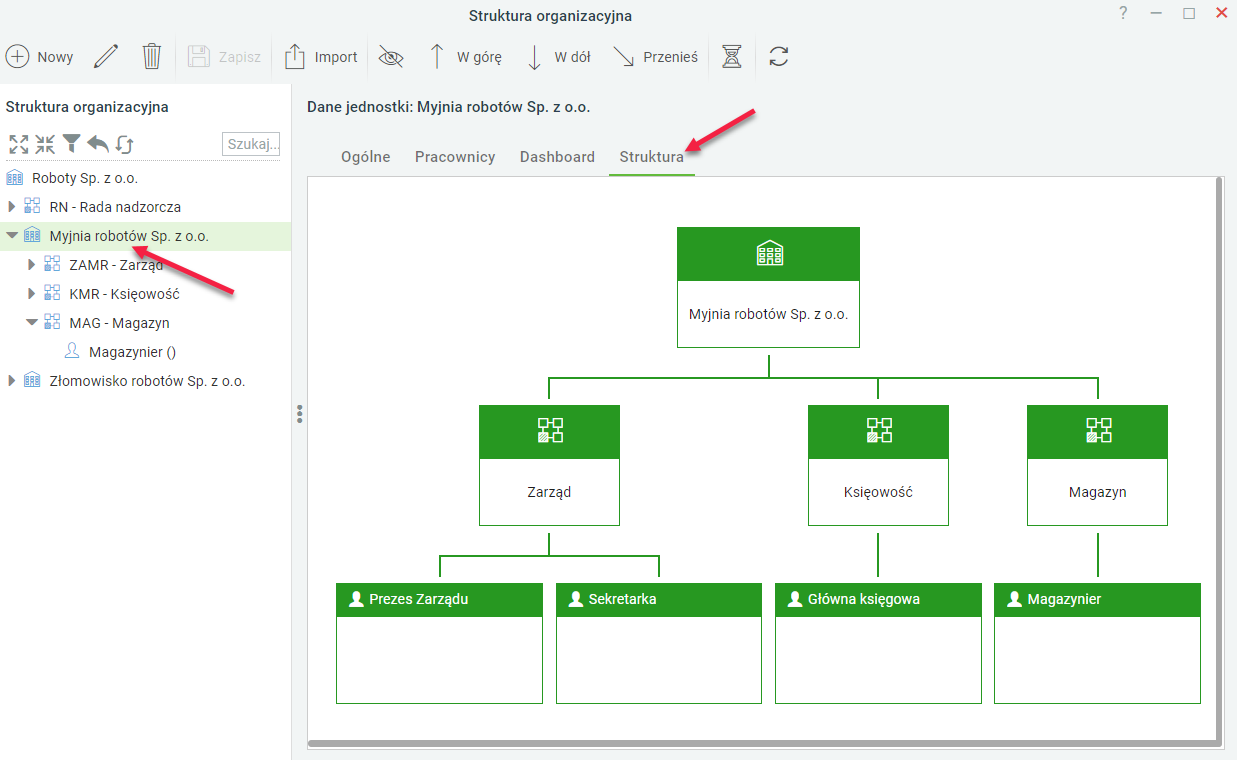Image resolution: width=1237 pixels, height=760 pixels.
Task: Click the expand all tree icon
Action: 19,144
